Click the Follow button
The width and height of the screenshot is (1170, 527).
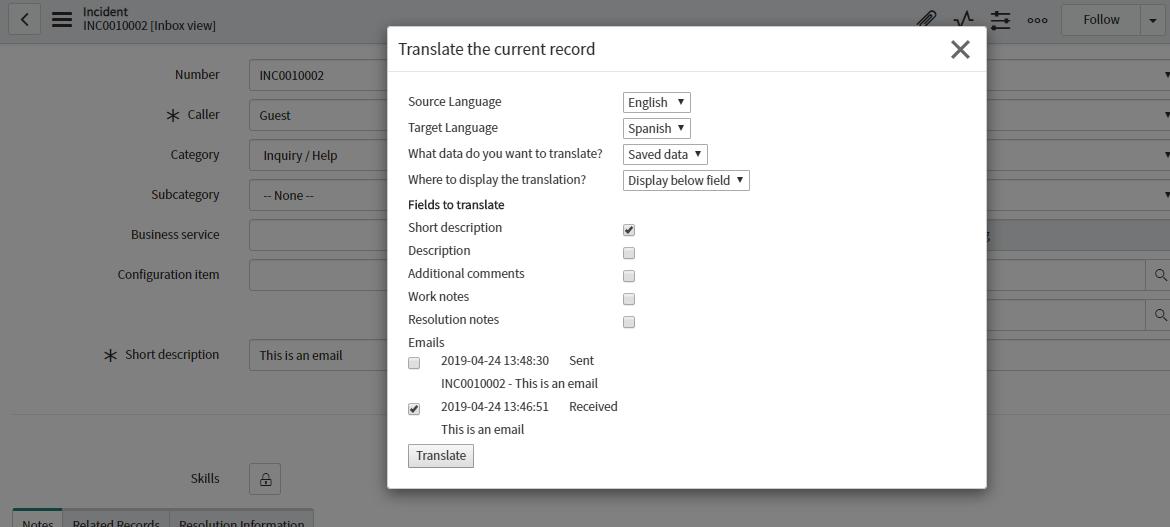tap(1101, 20)
